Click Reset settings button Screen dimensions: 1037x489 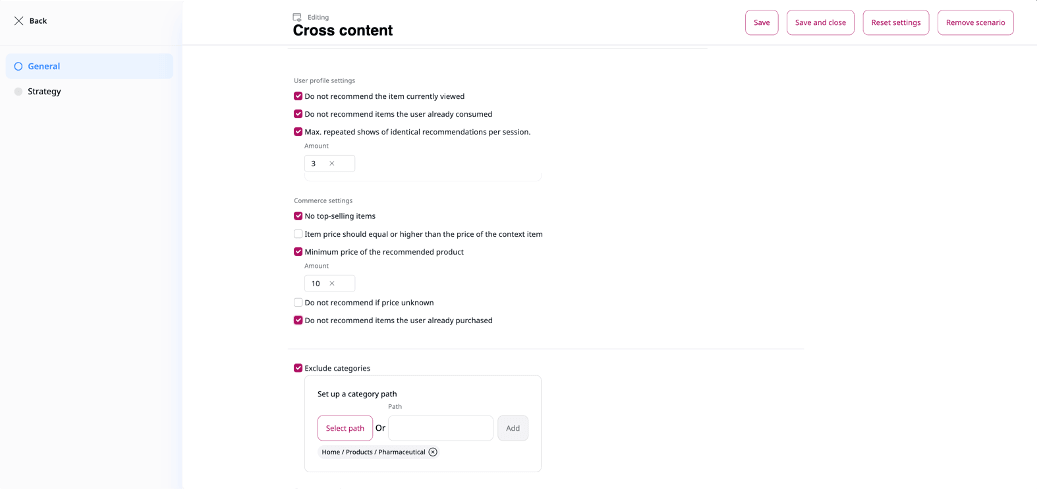pos(896,22)
